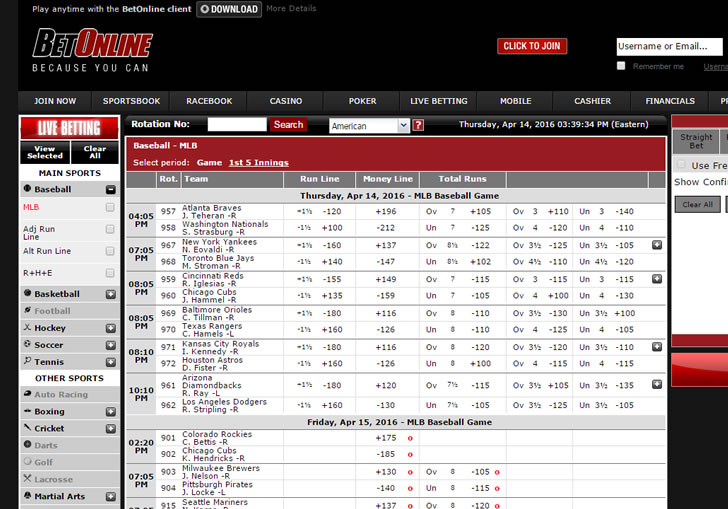The height and width of the screenshot is (509, 728).
Task: Click the JOIN NOW nav item
Action: pos(55,101)
